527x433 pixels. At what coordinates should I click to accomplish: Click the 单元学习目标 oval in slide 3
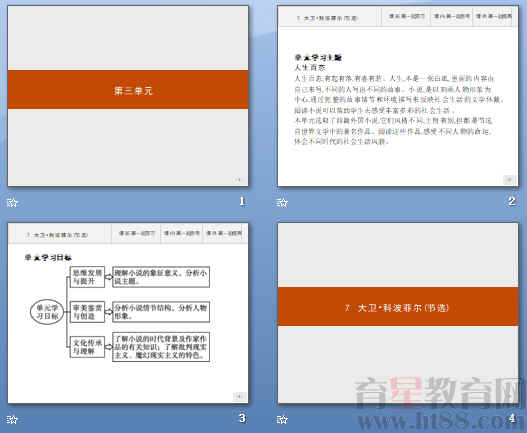click(x=47, y=312)
